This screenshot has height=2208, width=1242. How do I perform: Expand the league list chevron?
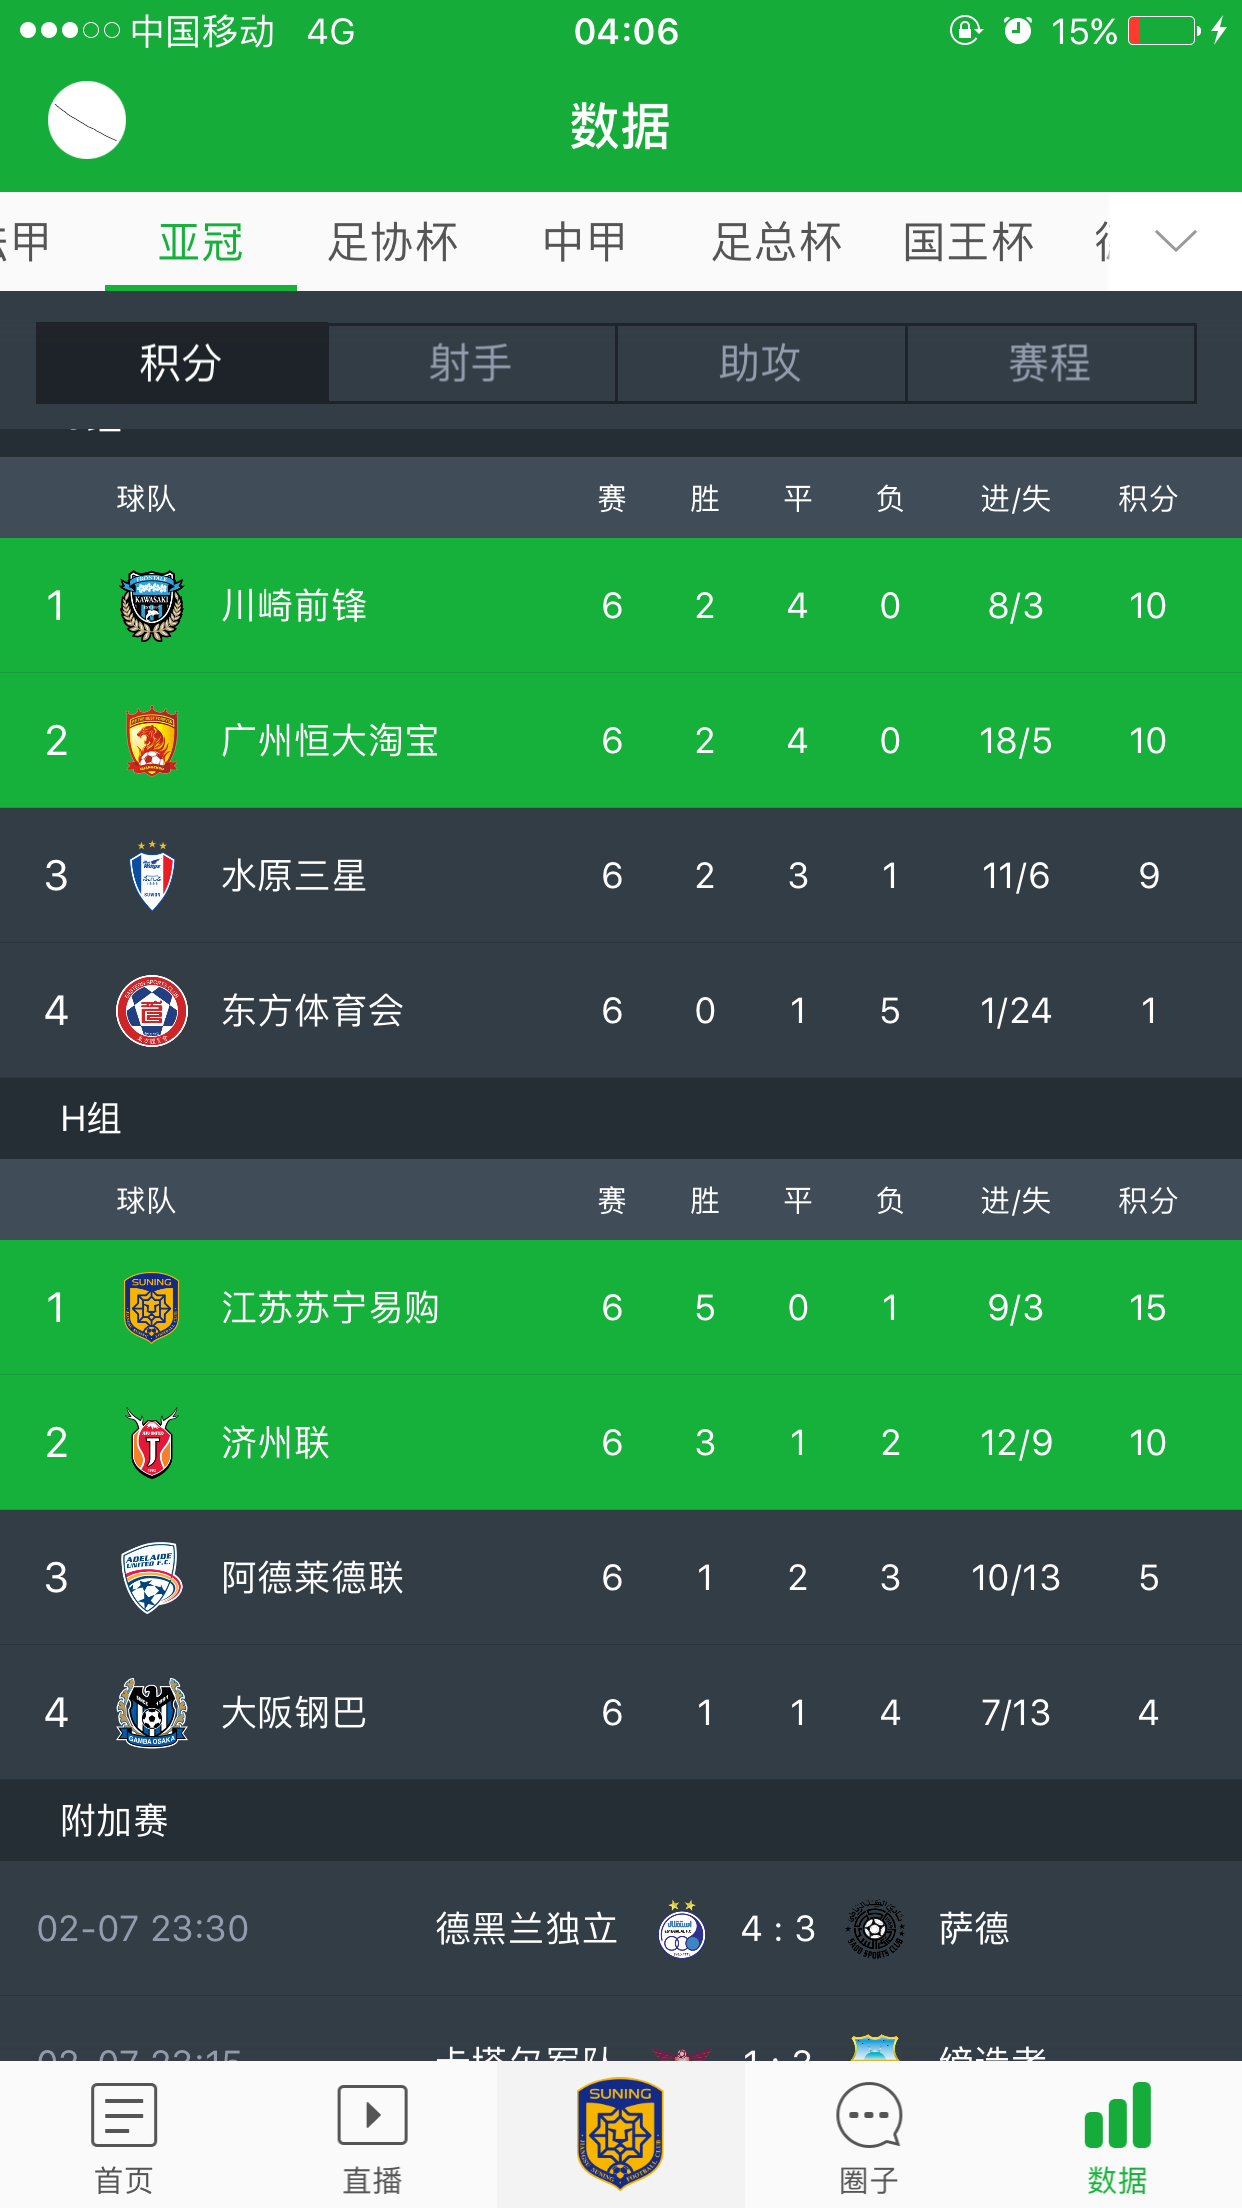(x=1175, y=241)
